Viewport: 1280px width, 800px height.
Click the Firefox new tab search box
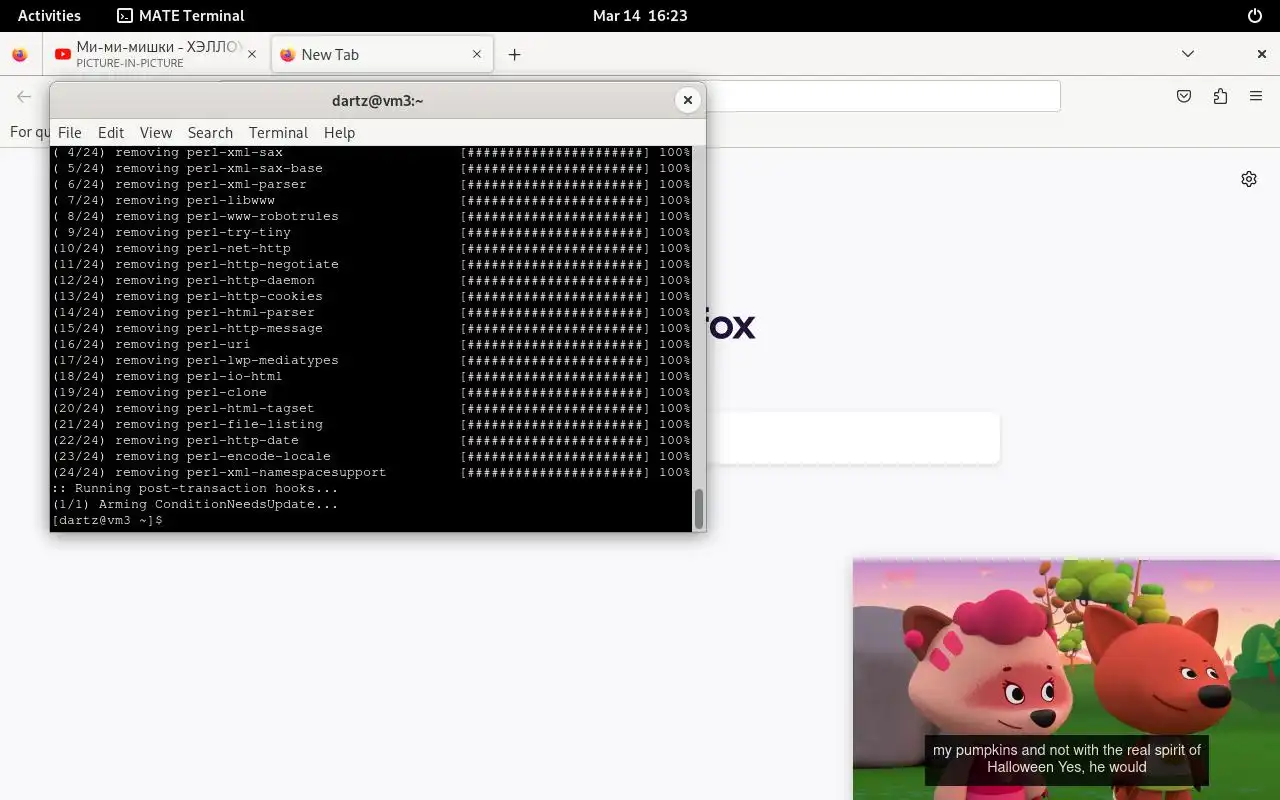click(852, 438)
